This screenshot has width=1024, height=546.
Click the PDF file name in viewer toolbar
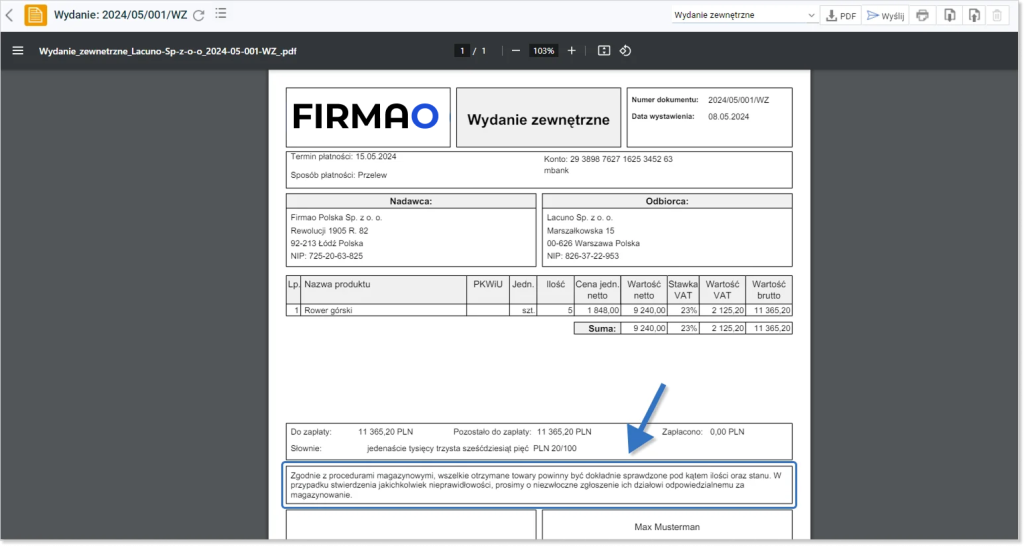168,51
